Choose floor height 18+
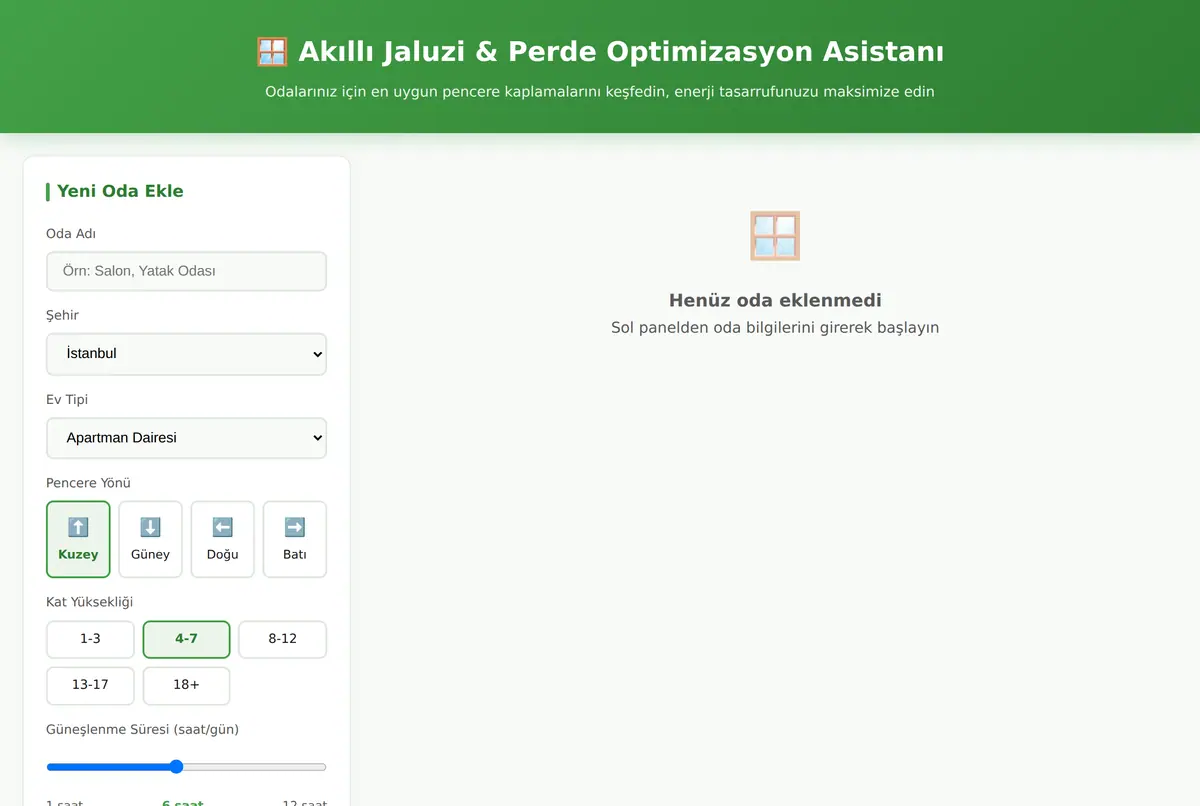1200x806 pixels. [x=186, y=686]
